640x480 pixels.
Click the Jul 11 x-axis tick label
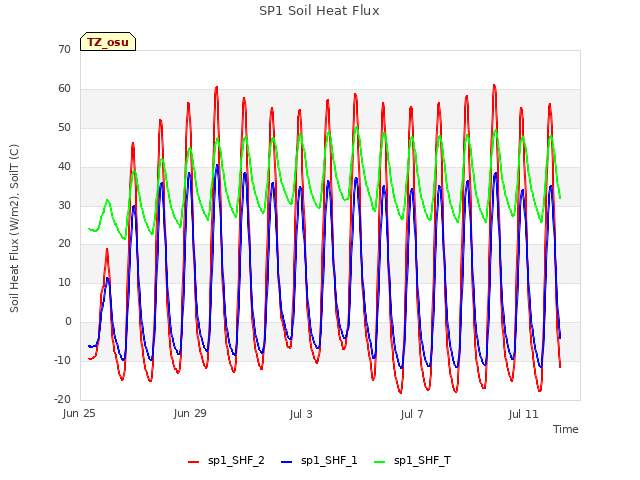point(524,414)
